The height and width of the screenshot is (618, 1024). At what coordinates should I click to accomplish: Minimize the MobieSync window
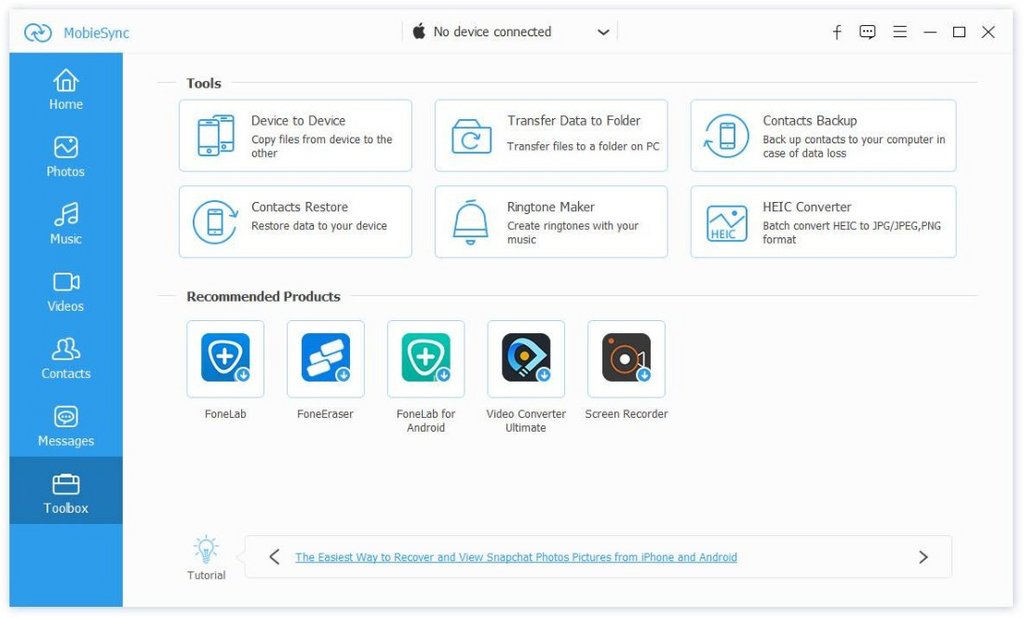point(930,32)
